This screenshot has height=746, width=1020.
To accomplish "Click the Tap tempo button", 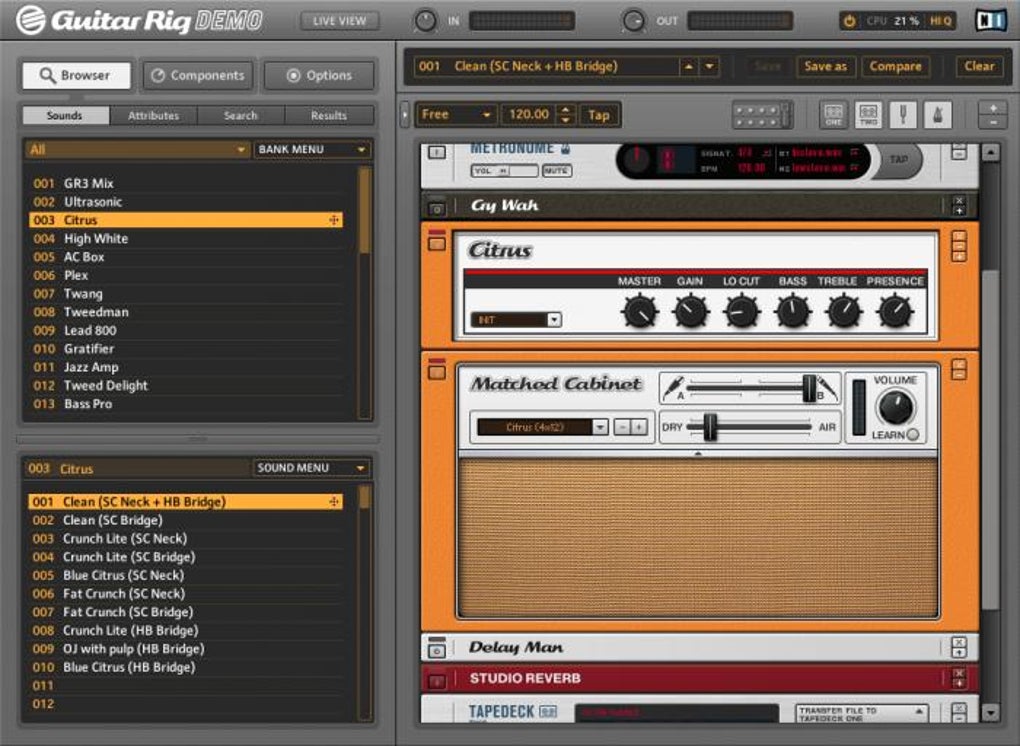I will [599, 114].
